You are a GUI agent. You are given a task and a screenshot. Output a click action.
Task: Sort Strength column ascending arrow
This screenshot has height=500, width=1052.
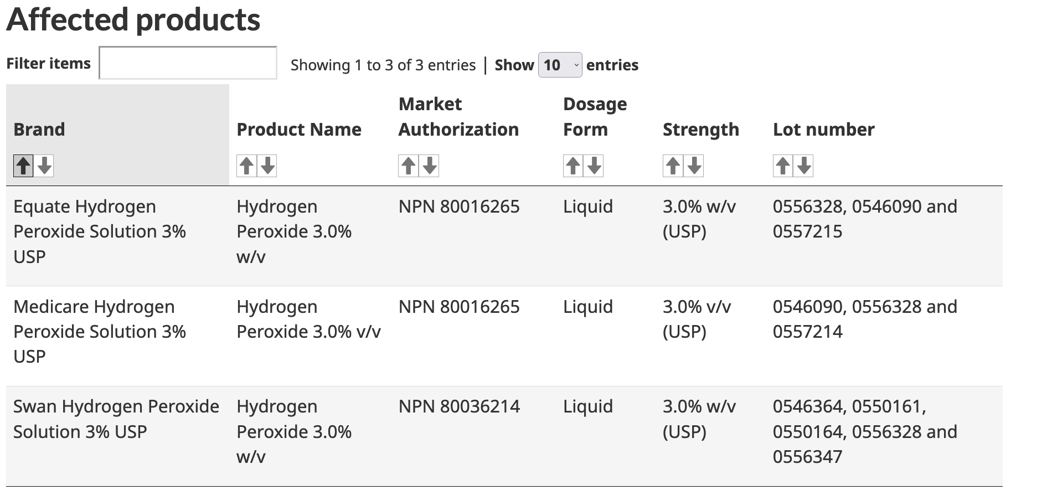673,166
